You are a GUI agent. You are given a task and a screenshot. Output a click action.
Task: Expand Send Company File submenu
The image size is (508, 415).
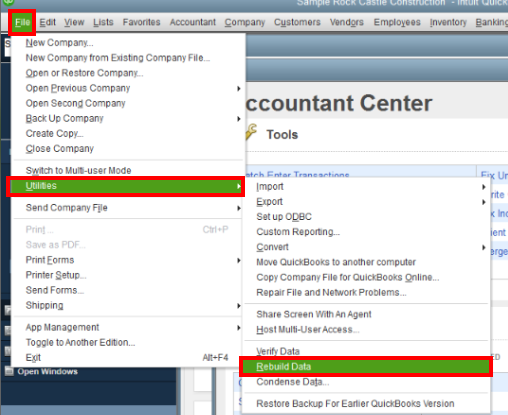[127, 208]
